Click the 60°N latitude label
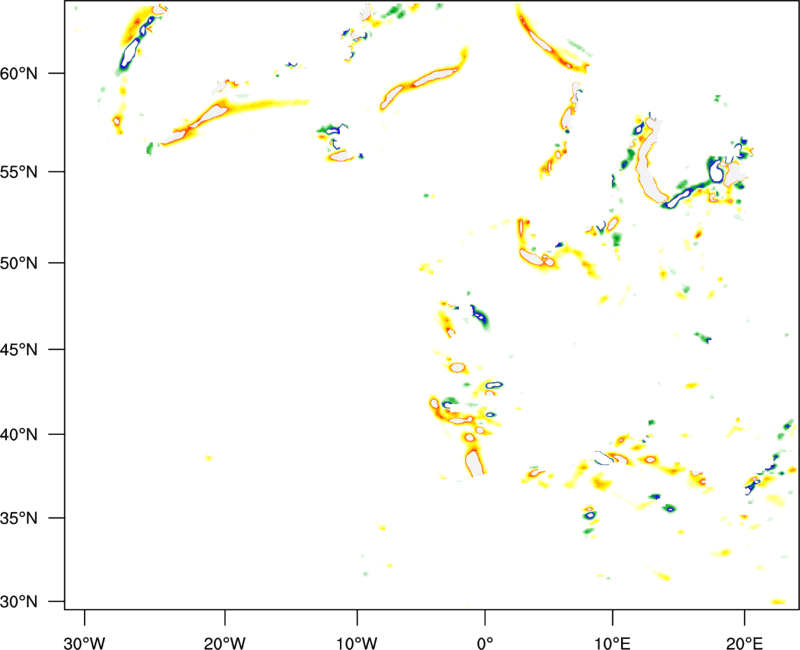The image size is (800, 650). [19, 74]
